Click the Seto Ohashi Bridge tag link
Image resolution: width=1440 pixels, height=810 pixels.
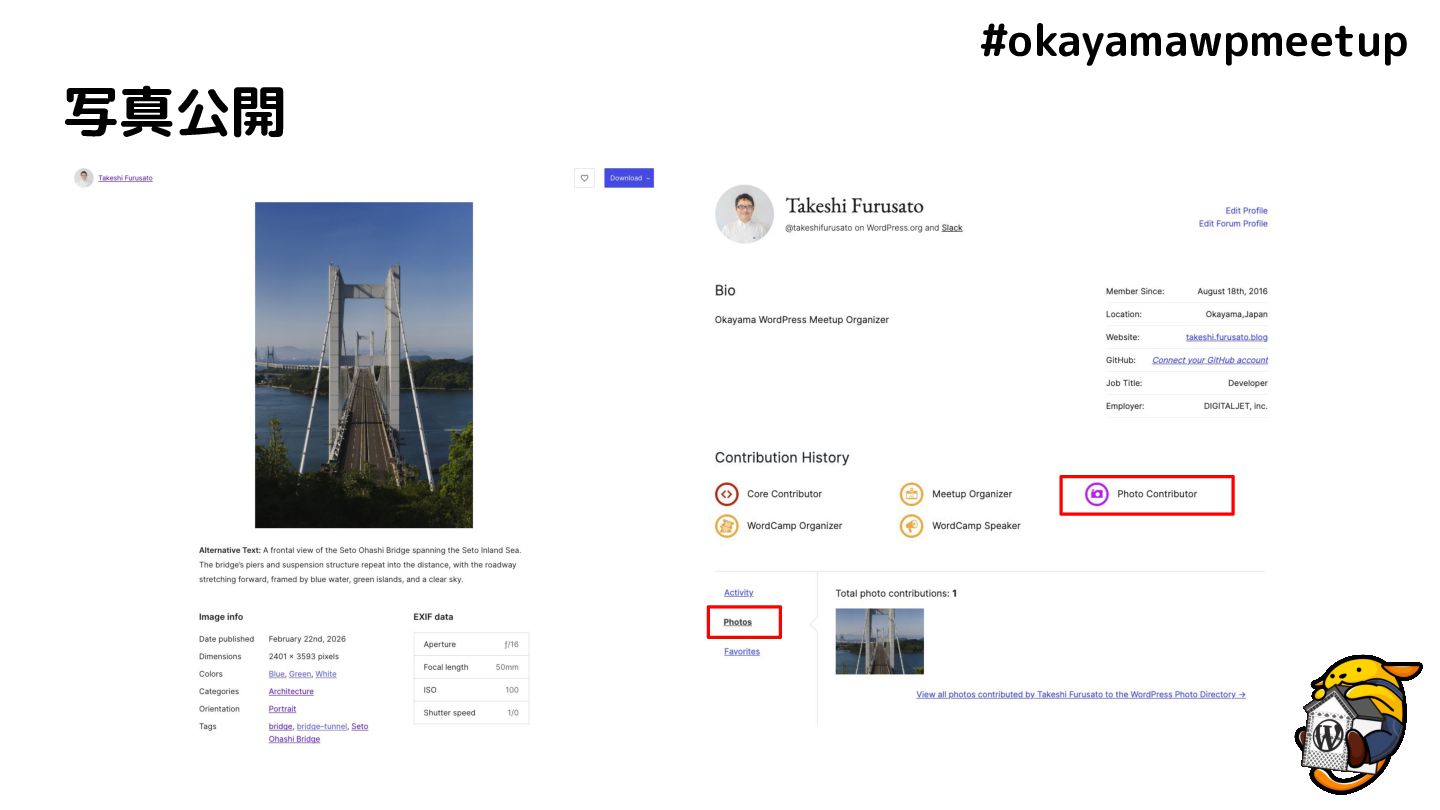coord(318,733)
